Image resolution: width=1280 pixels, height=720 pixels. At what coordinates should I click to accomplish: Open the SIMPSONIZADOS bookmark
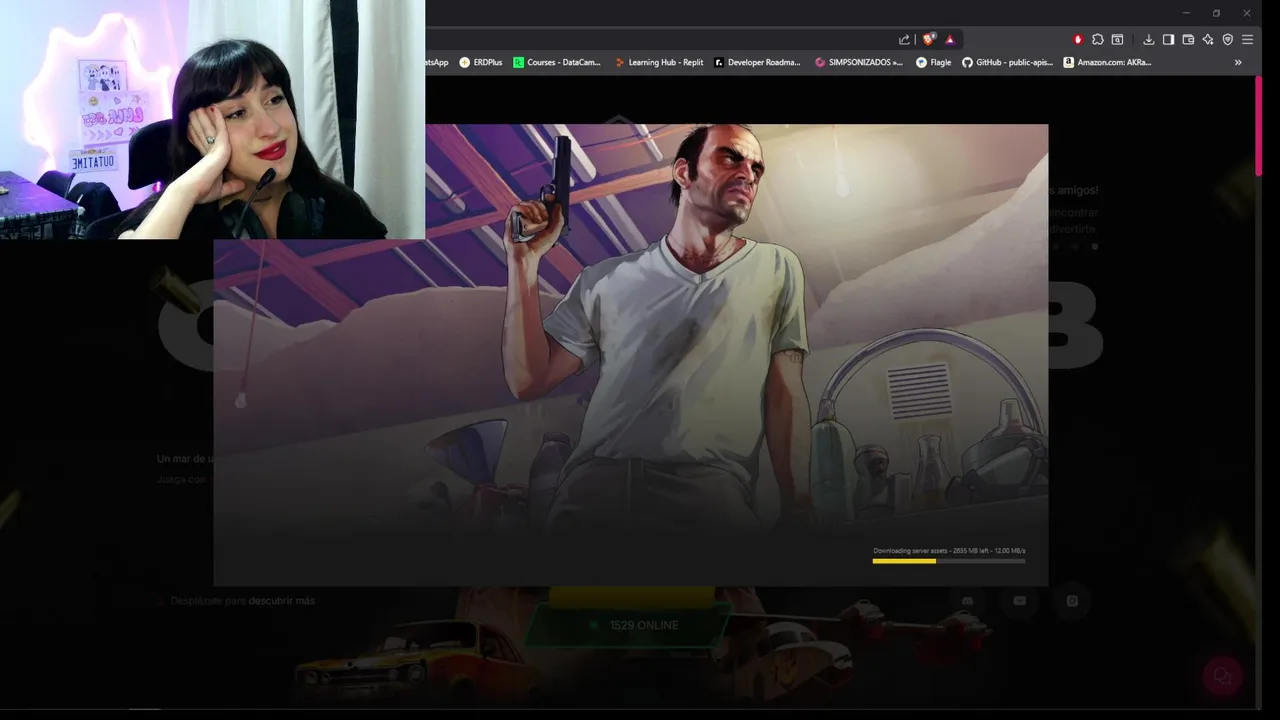click(x=859, y=62)
